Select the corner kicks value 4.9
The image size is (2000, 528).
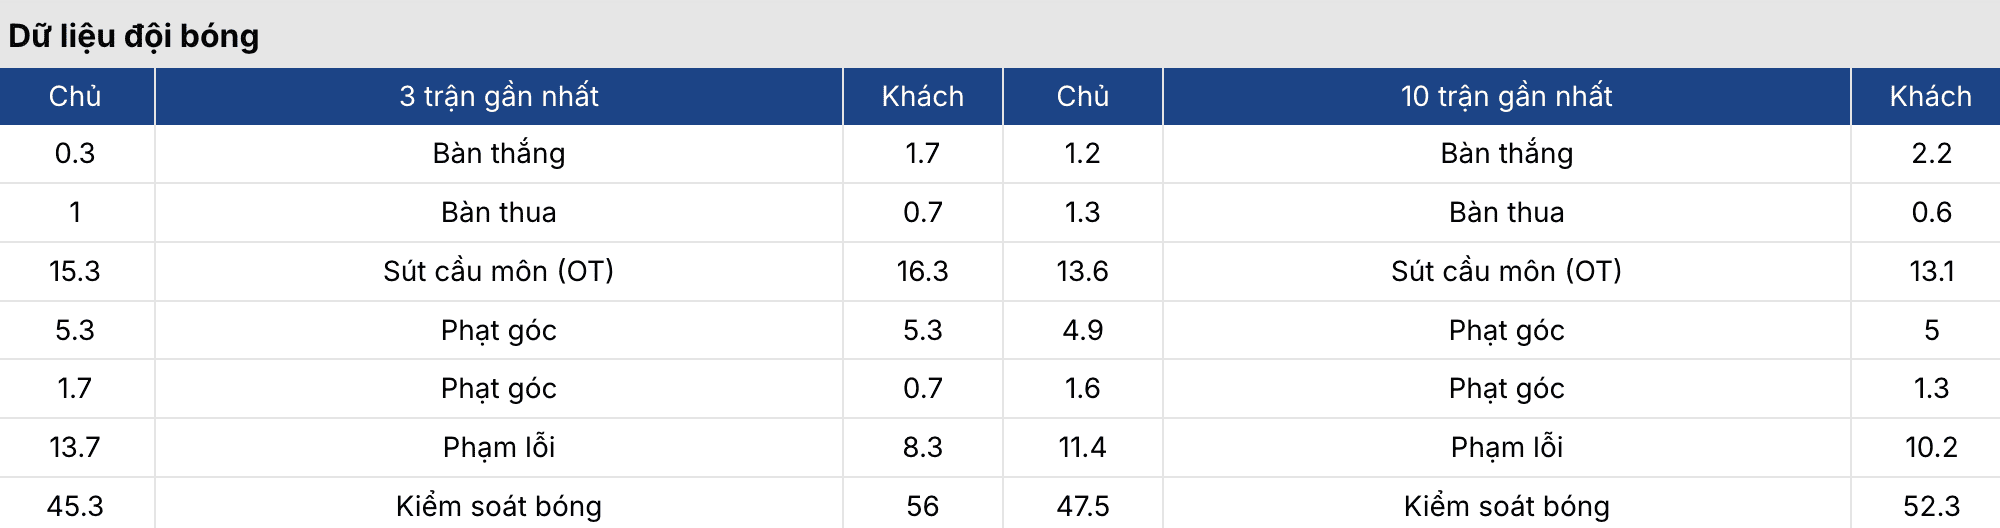pyautogui.click(x=1082, y=330)
